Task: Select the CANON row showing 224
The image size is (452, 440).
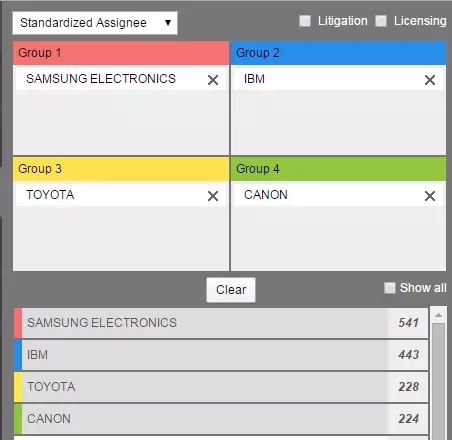Action: [221, 419]
